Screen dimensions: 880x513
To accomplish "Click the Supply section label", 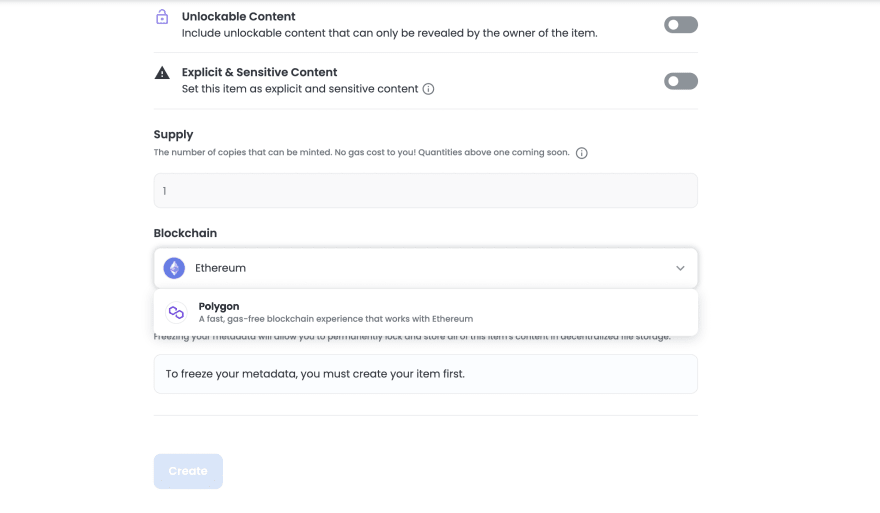I will [x=173, y=134].
